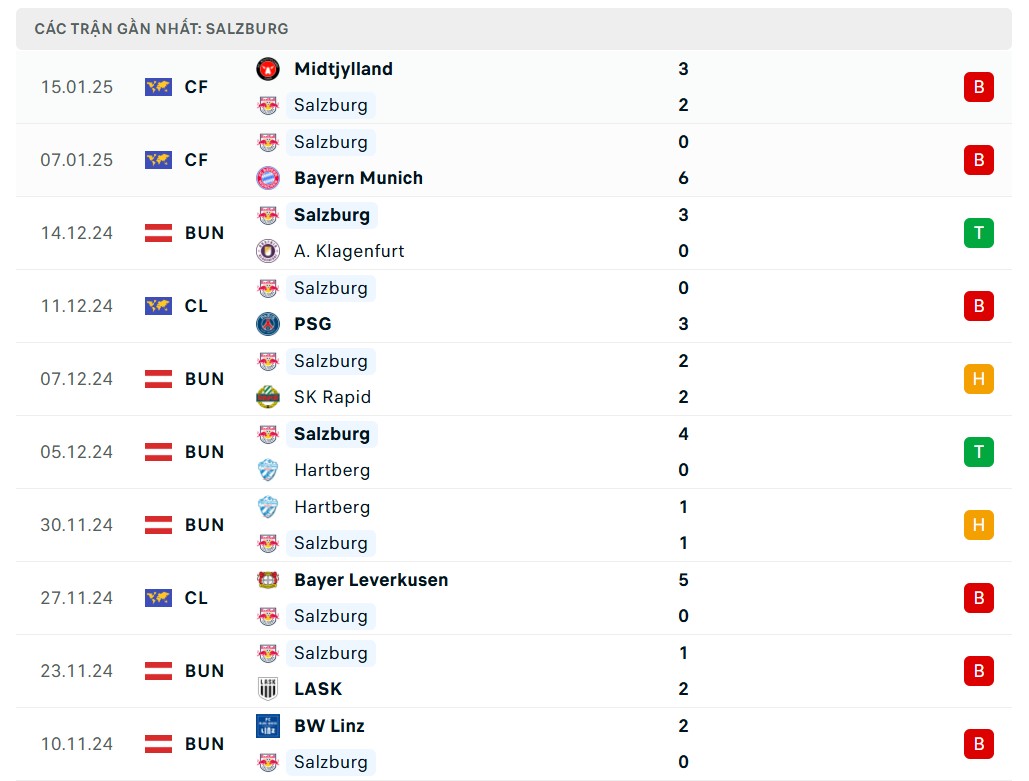
Task: Expand the BUN league row for 23.11.24
Action: pyautogui.click(x=205, y=671)
